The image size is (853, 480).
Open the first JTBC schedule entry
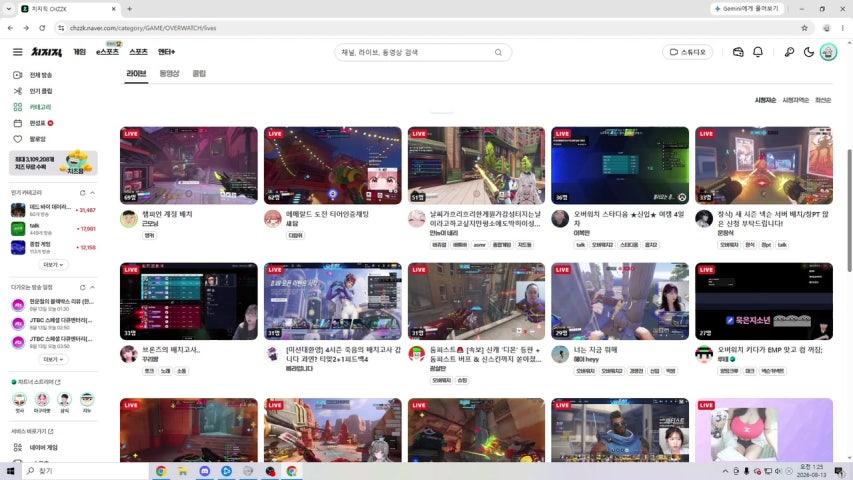(x=53, y=323)
